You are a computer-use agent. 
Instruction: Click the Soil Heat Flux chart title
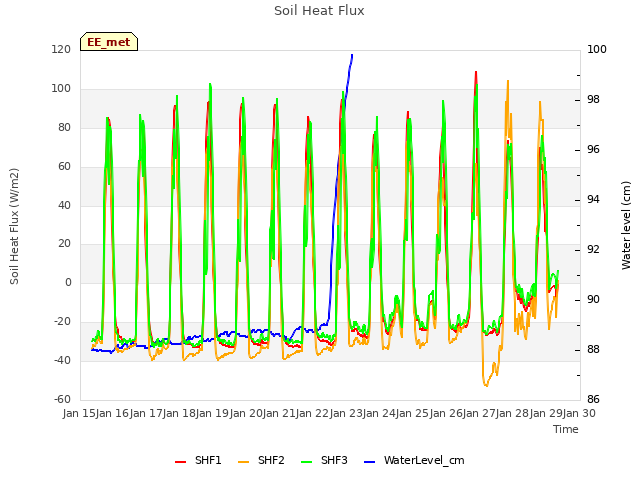point(319,11)
